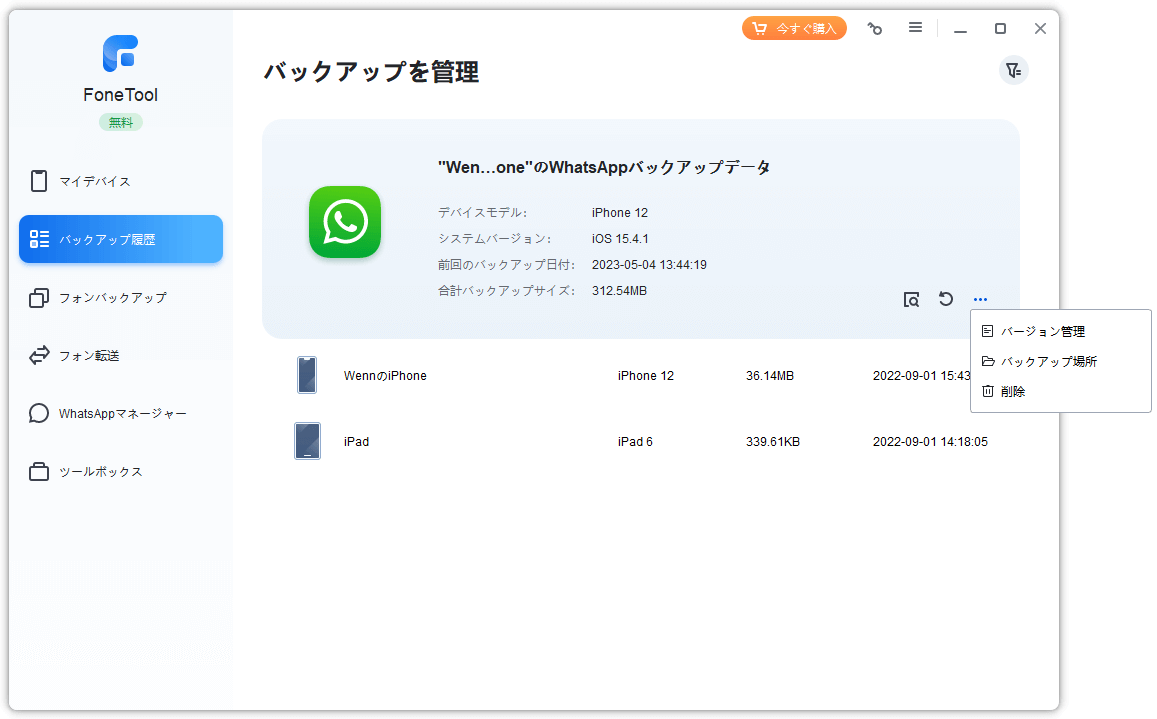Choose バックアップ場所 in the popup menu

pos(1048,361)
